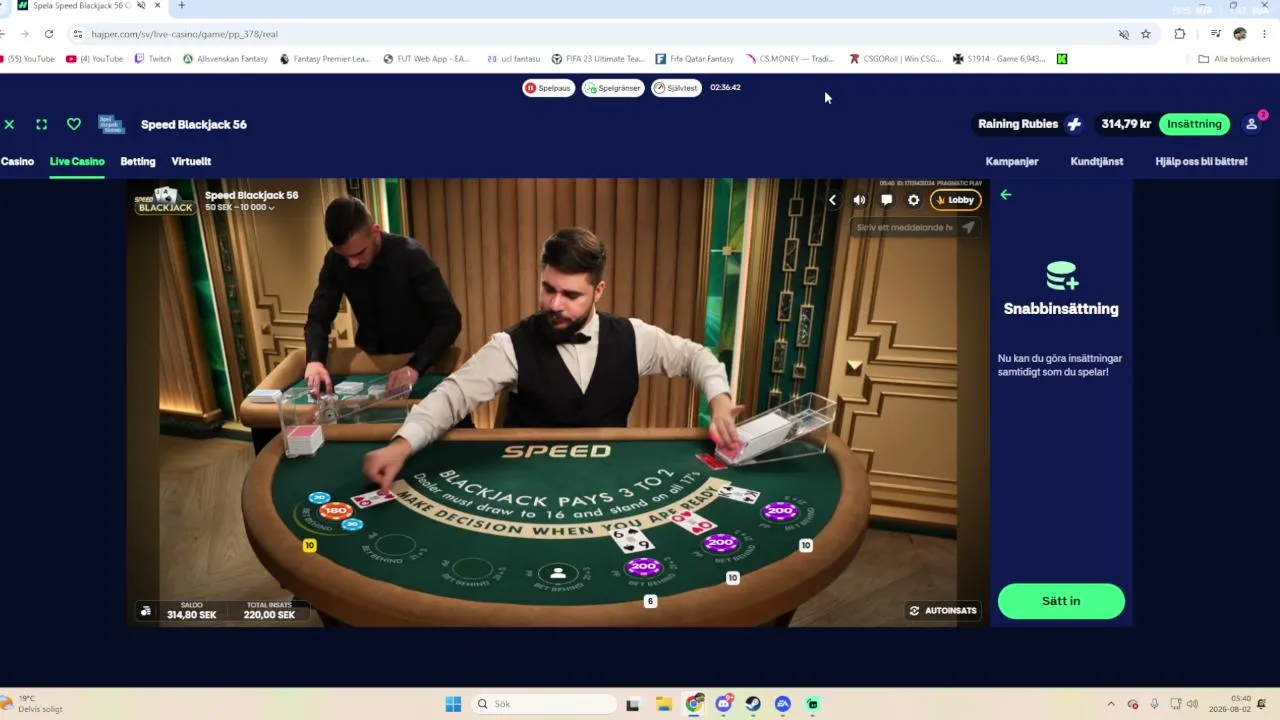The image size is (1280, 720).
Task: Open Discord from the taskbar
Action: pyautogui.click(x=724, y=704)
